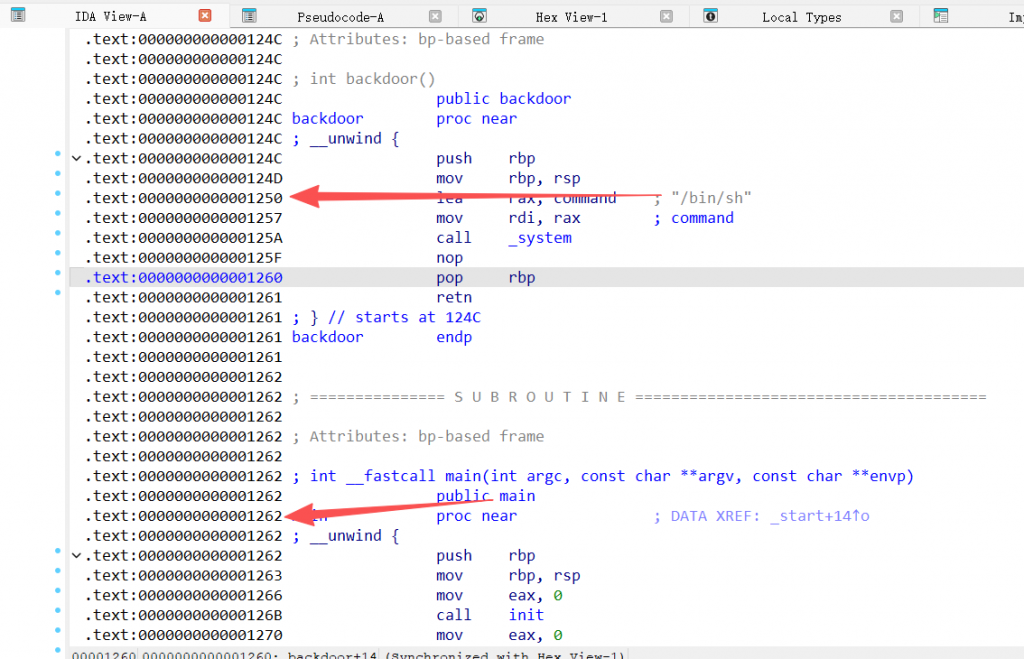The image size is (1024, 659).
Task: Click the Hex View-1 tab icon
Action: (479, 16)
